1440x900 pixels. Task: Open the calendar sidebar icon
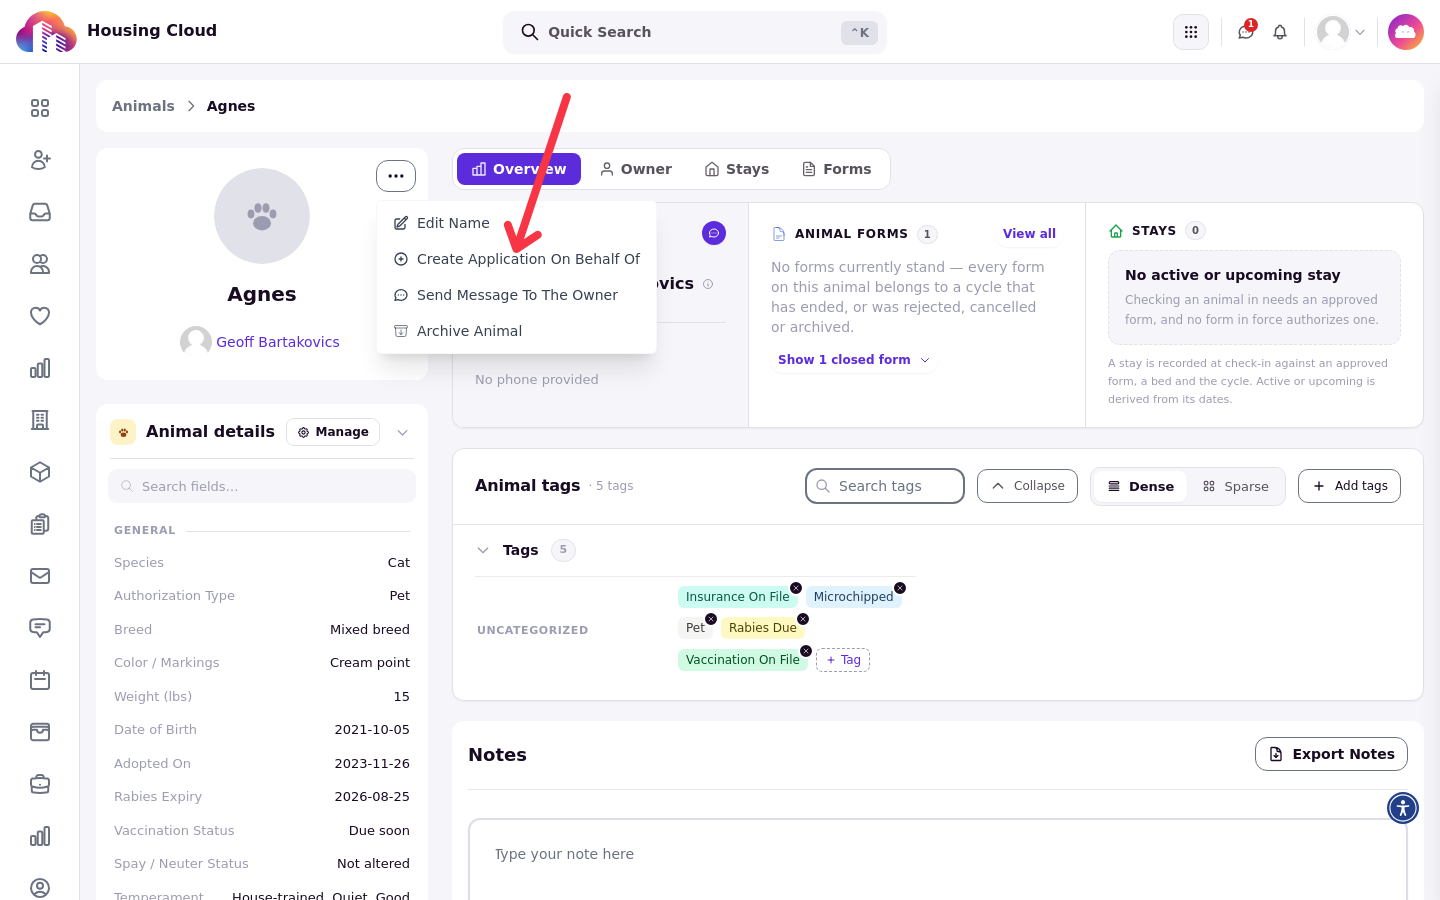[40, 680]
